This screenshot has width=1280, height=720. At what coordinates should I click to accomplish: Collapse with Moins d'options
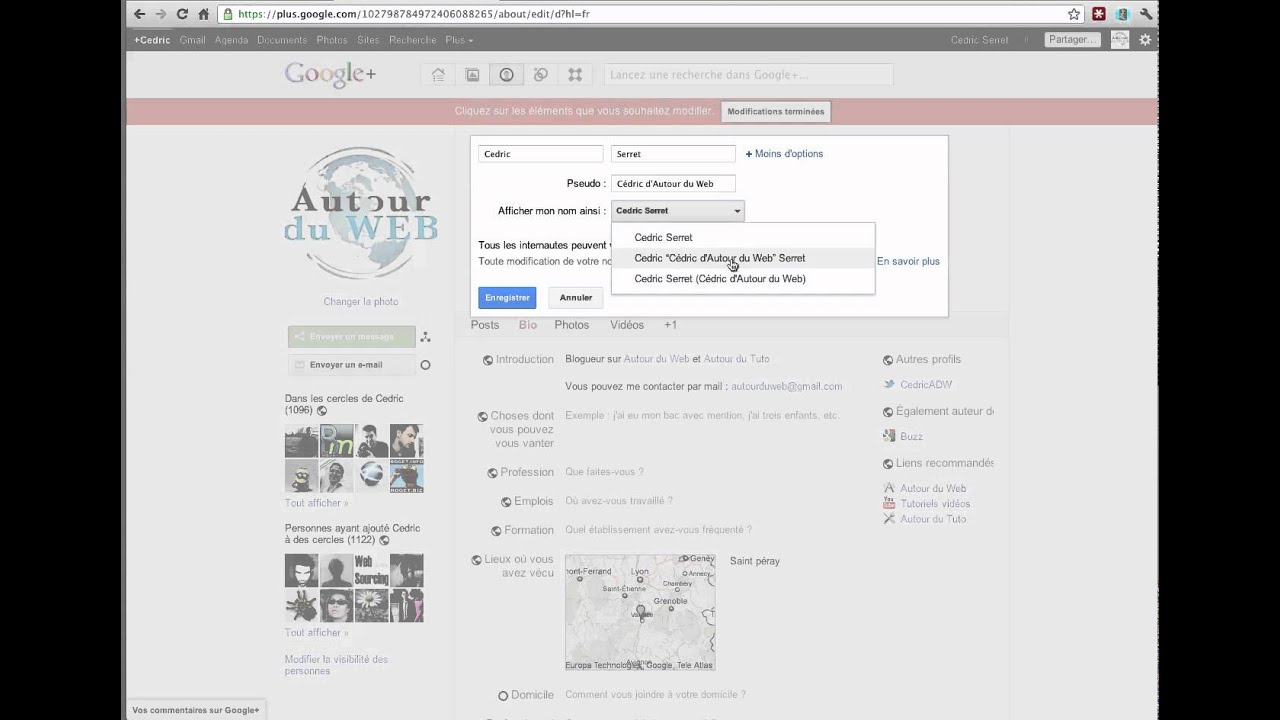tap(784, 154)
